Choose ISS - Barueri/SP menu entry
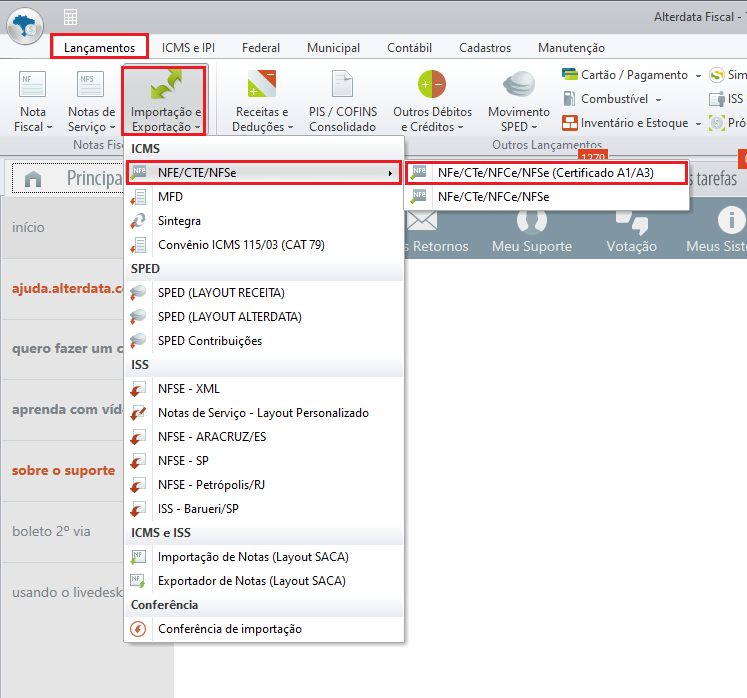The image size is (747, 698). [264, 509]
